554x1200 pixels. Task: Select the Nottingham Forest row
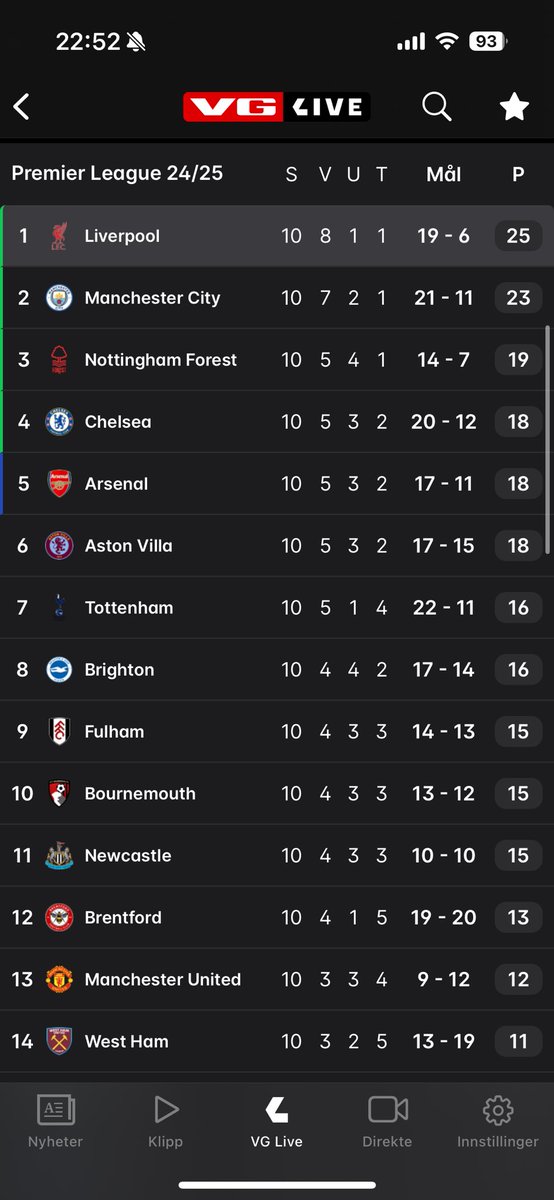point(277,360)
